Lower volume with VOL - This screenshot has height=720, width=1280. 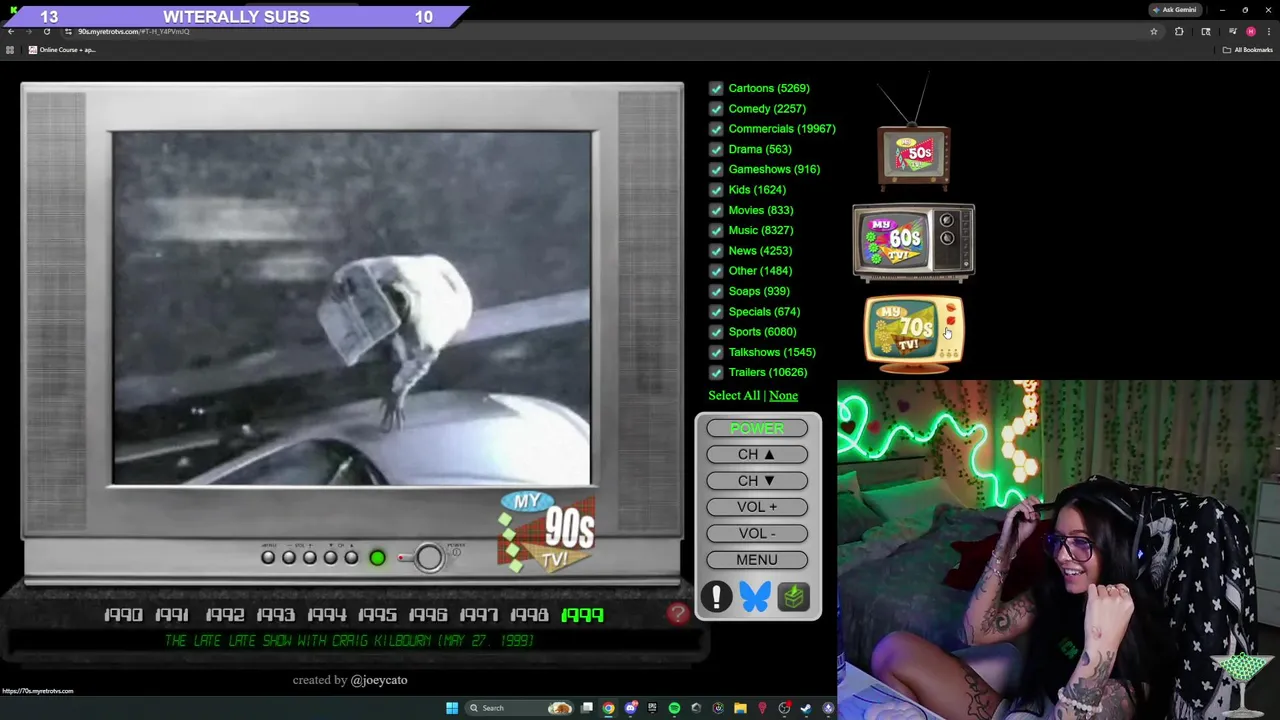click(x=757, y=533)
